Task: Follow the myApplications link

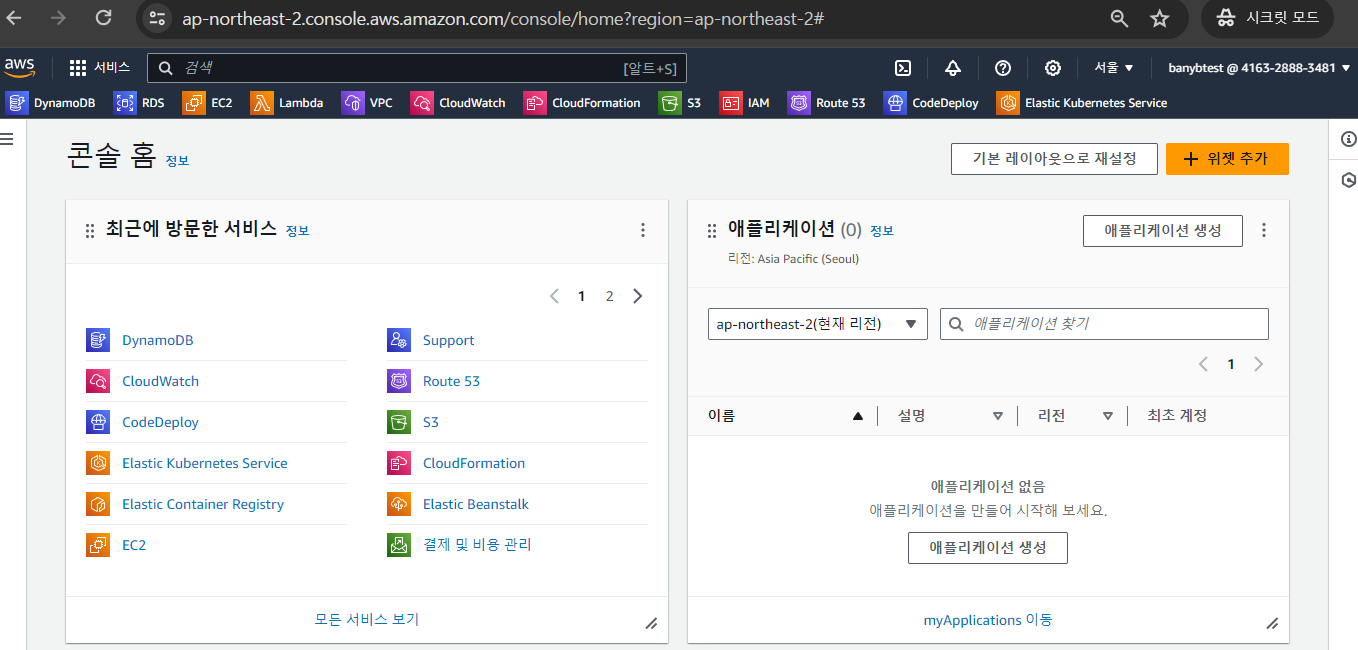Action: pyautogui.click(x=988, y=620)
